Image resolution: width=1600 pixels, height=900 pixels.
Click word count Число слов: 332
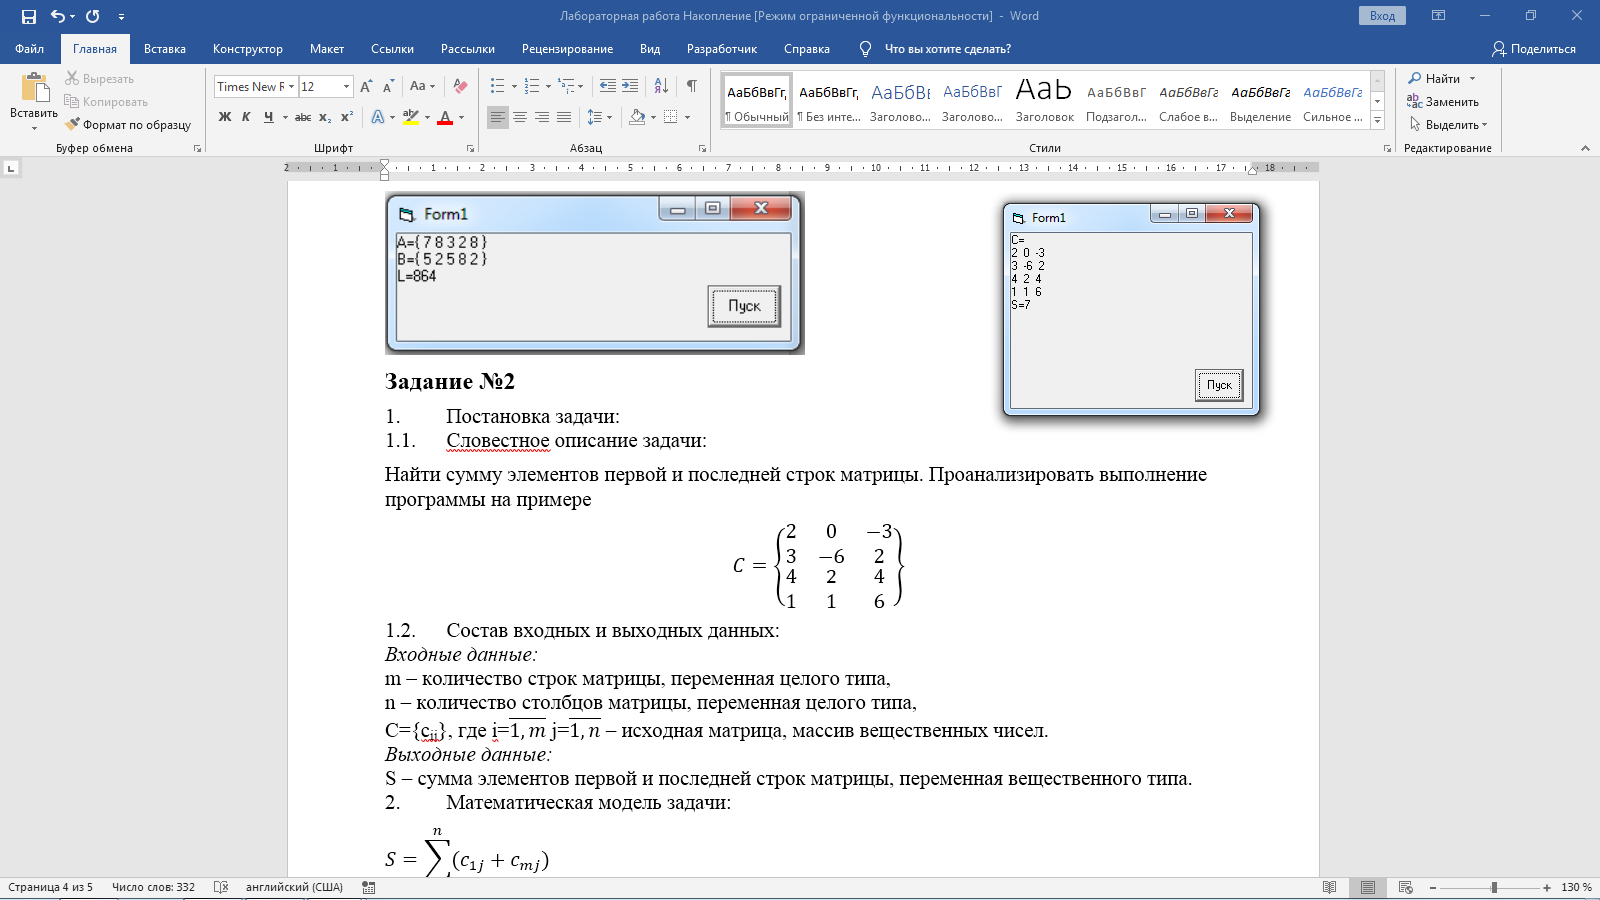click(x=154, y=887)
